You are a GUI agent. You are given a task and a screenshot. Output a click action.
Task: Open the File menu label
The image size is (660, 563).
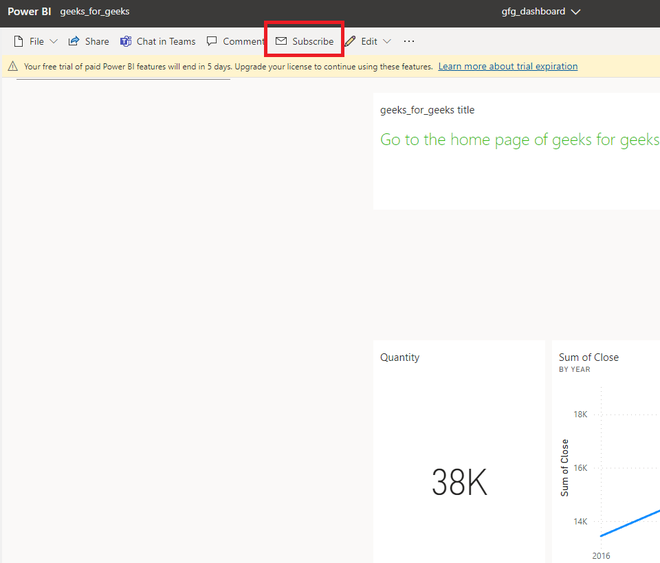36,41
